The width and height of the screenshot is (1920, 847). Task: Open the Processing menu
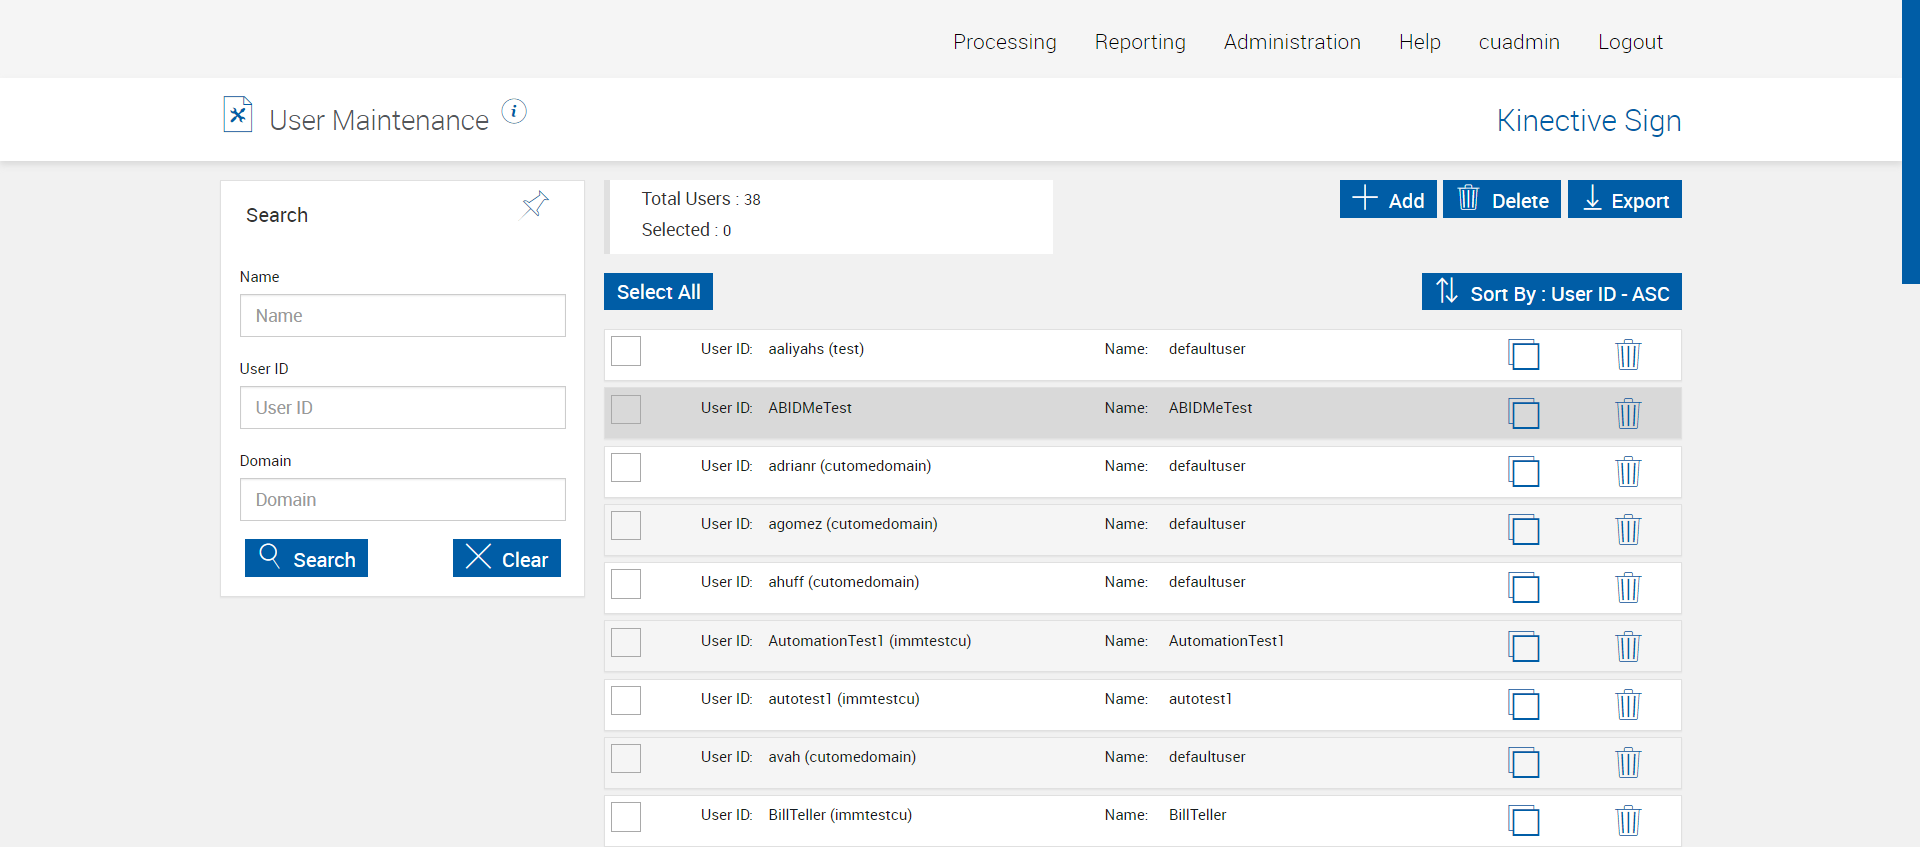coord(1005,42)
